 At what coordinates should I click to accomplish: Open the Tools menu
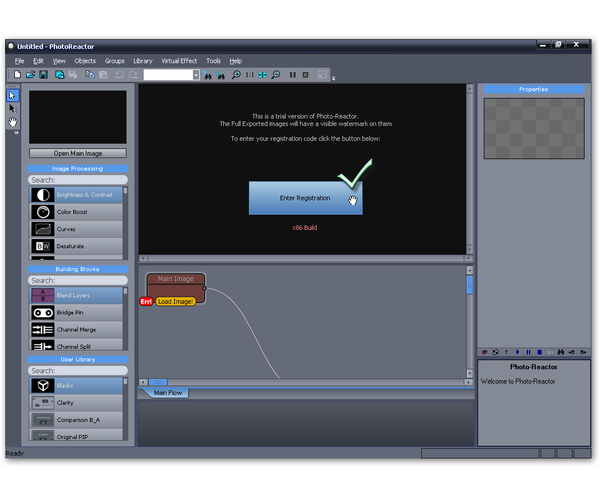(x=214, y=61)
